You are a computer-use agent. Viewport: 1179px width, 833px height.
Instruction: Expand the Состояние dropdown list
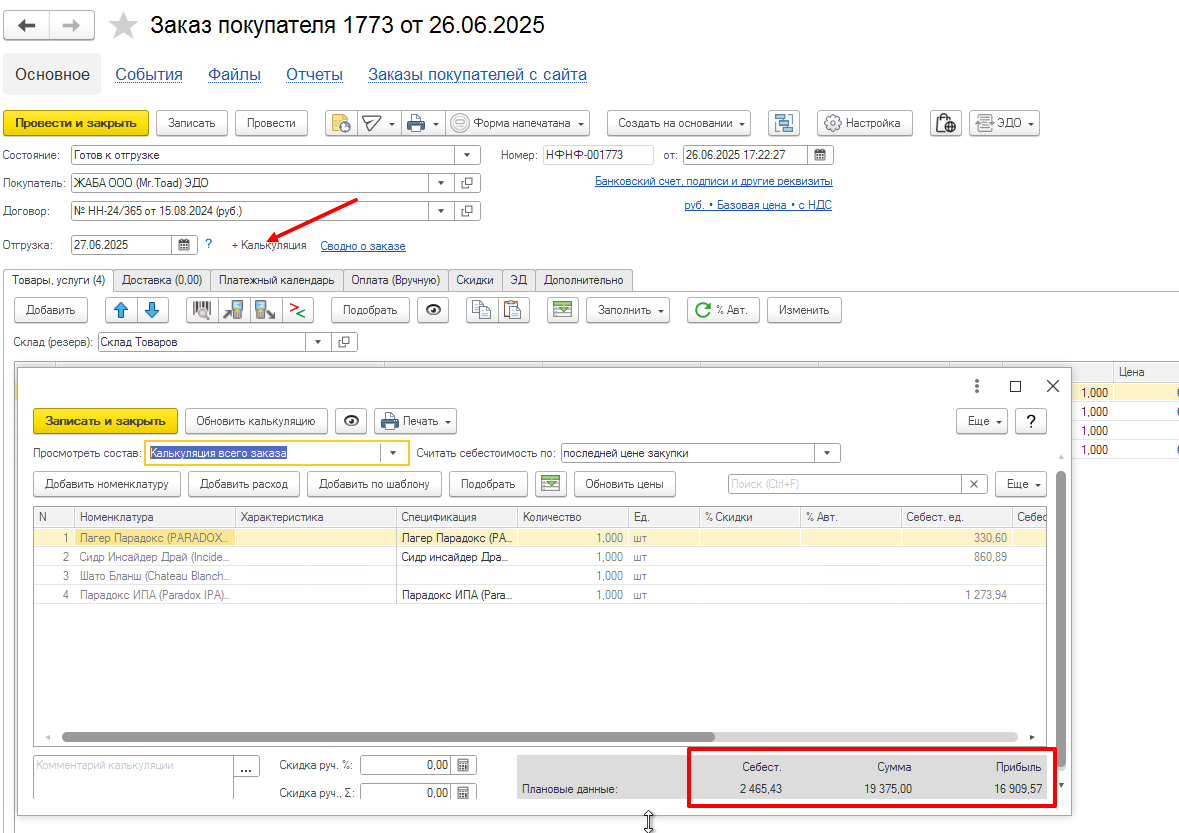(467, 155)
